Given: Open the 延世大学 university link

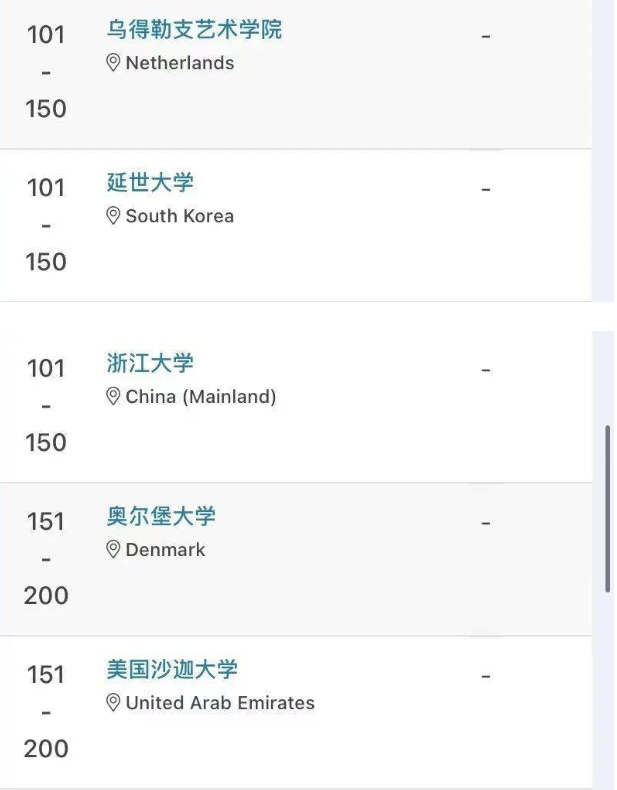Looking at the screenshot, I should point(150,182).
